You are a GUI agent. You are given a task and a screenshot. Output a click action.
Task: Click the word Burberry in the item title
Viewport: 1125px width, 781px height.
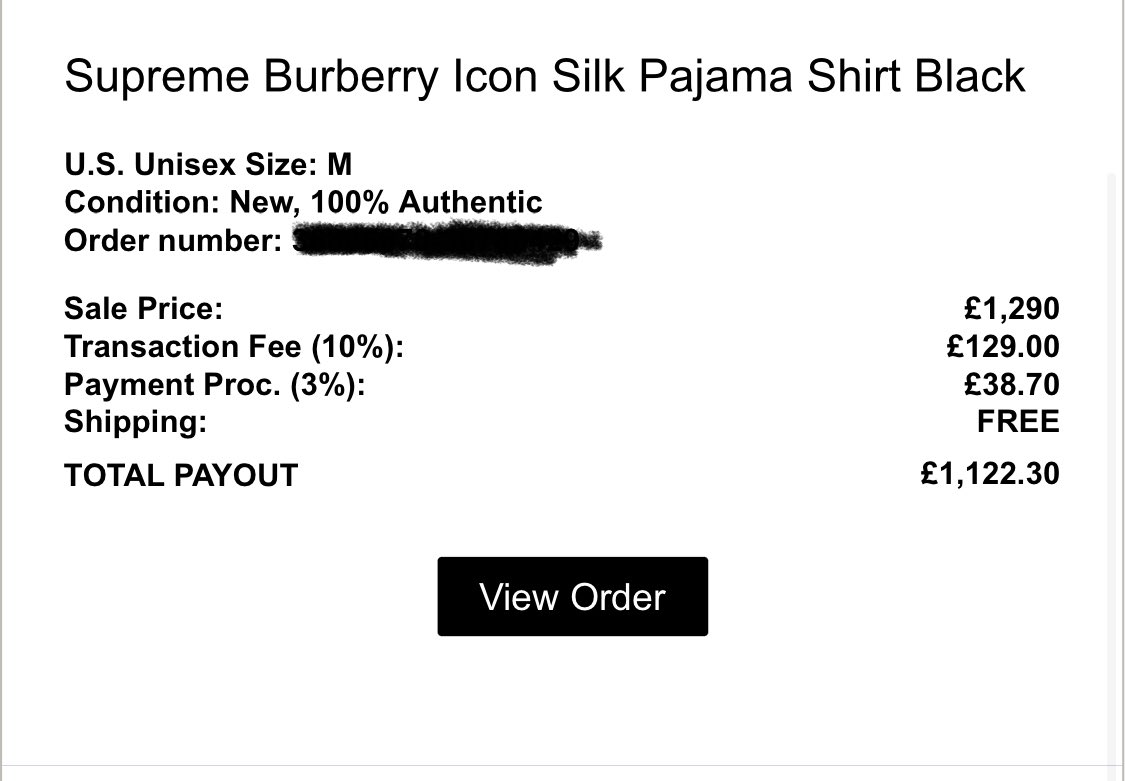tap(350, 77)
